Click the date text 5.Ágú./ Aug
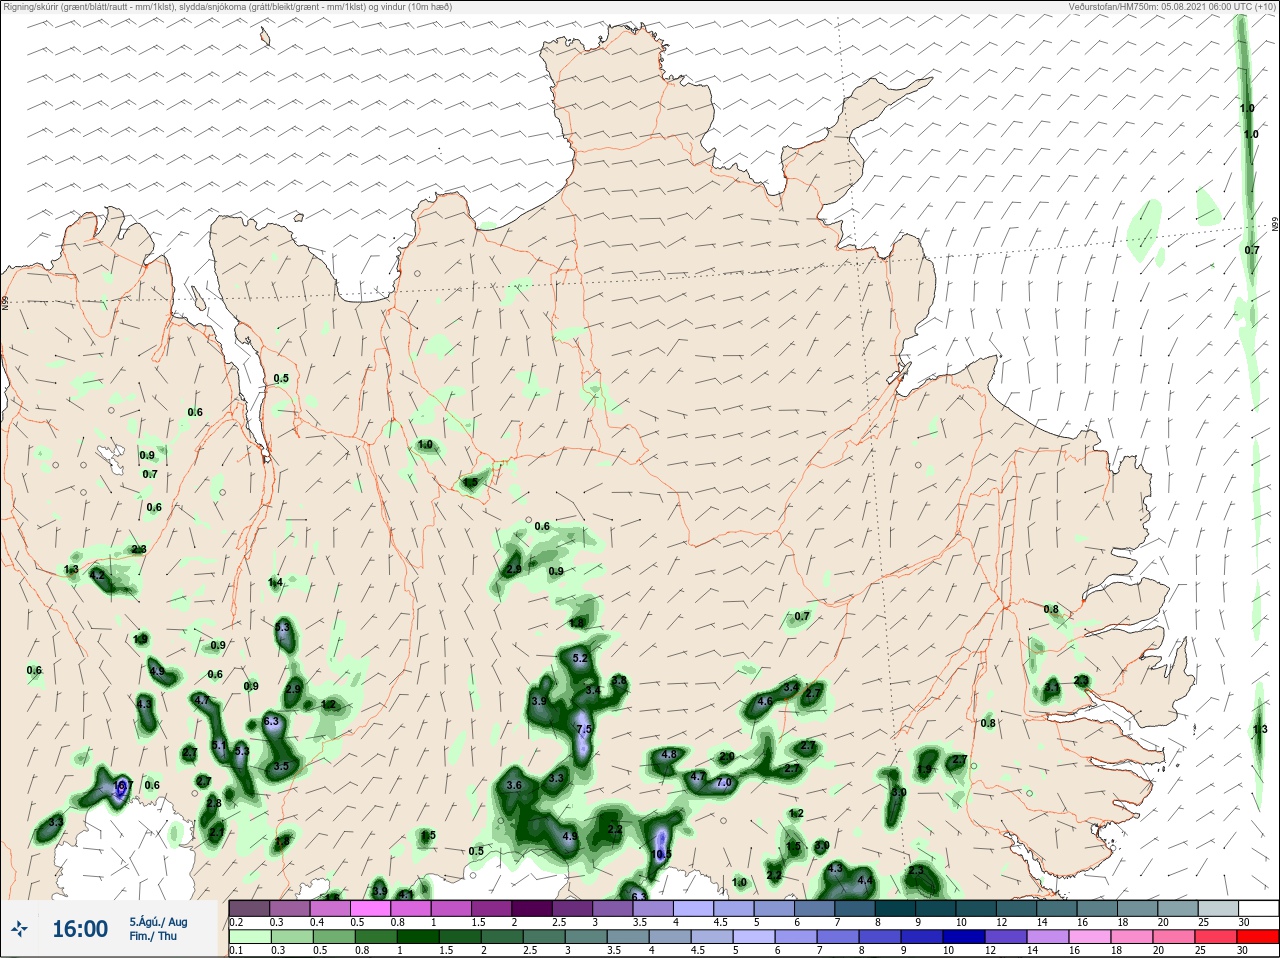The image size is (1280, 958). click(158, 922)
